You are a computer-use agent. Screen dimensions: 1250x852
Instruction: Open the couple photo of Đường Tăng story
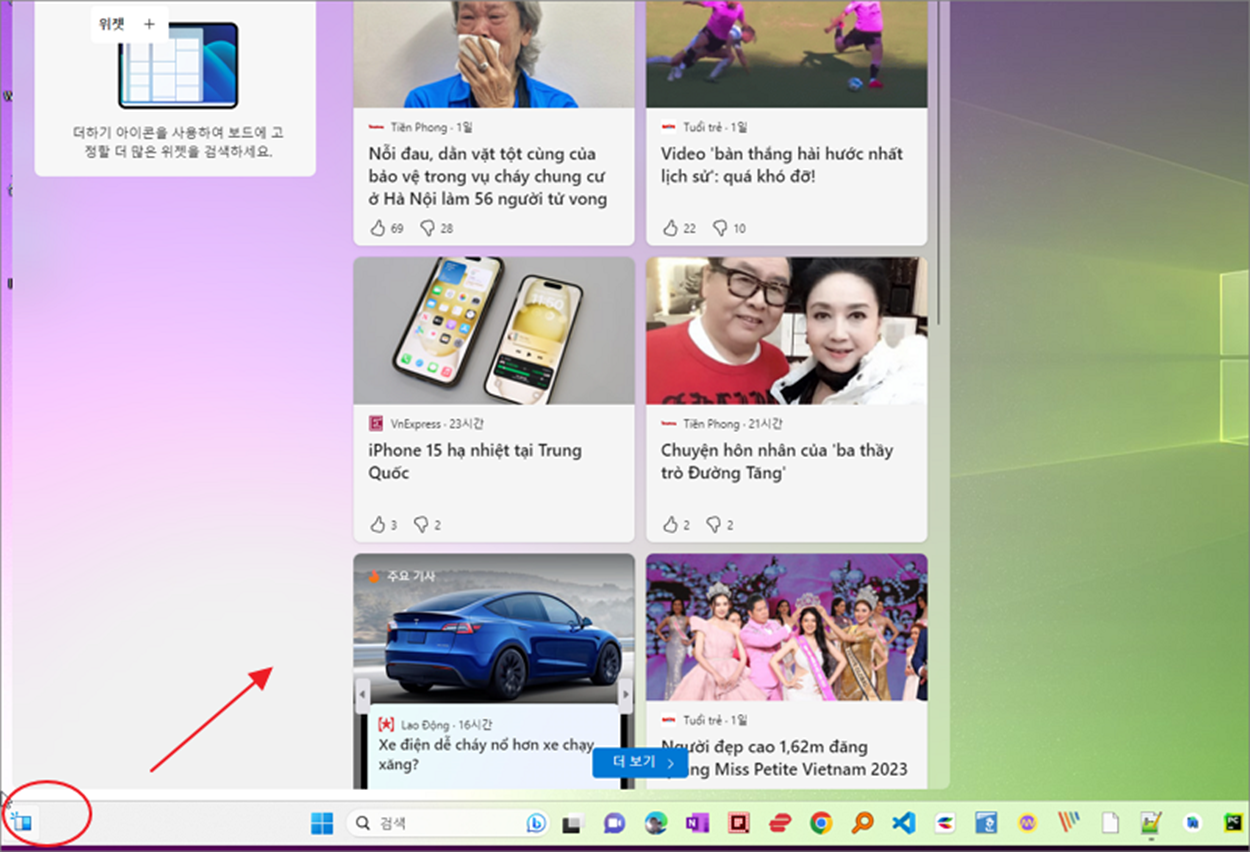[787, 330]
